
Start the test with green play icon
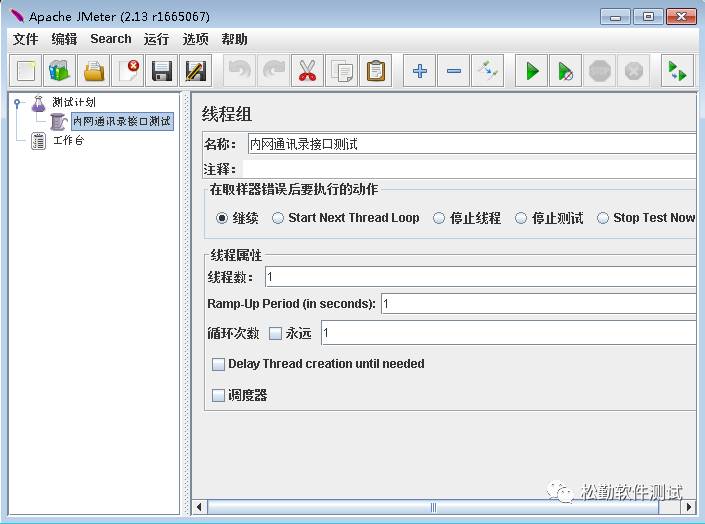[x=531, y=71]
